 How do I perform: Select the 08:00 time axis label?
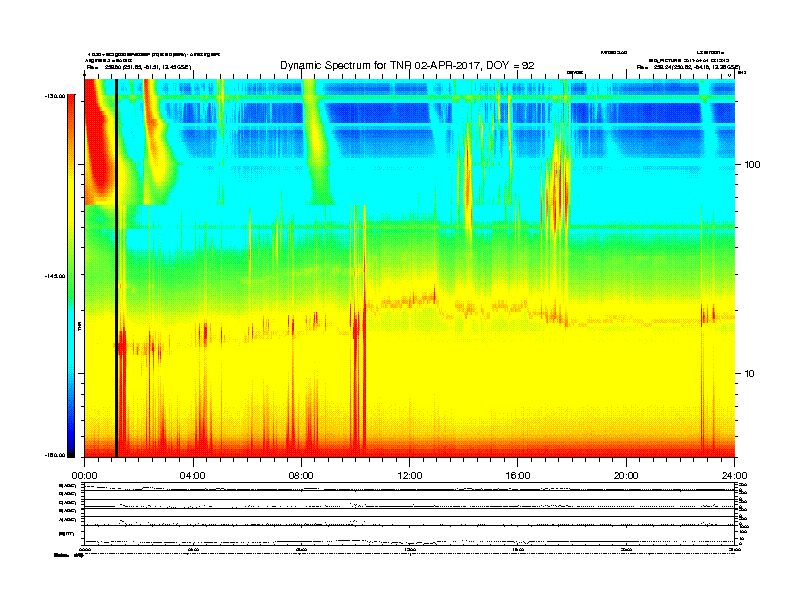301,476
